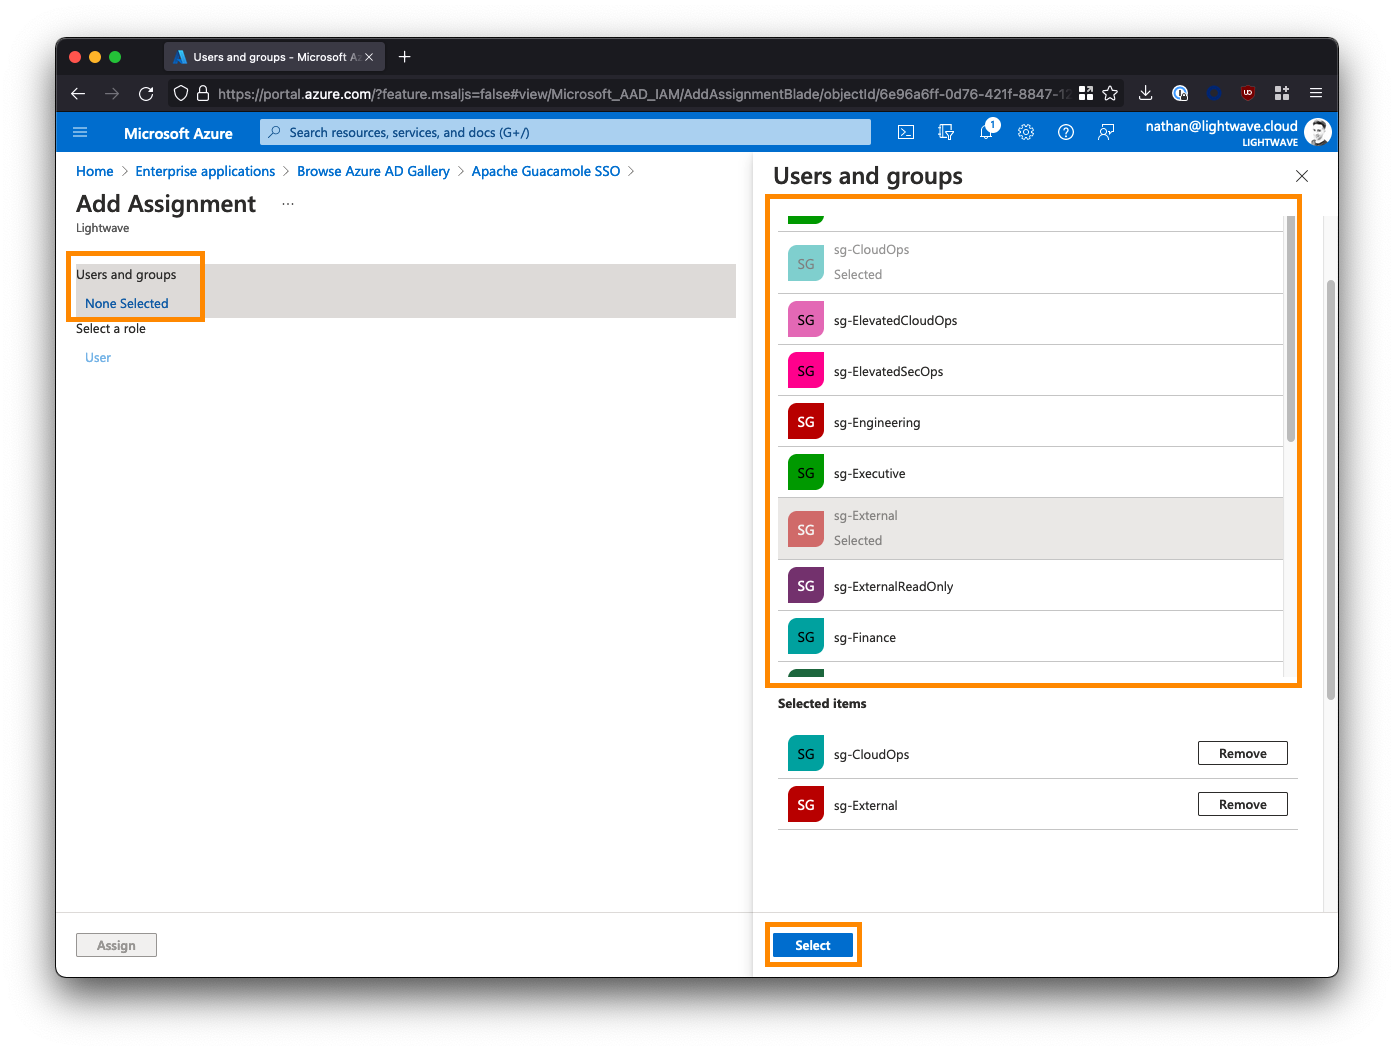Open the Azure portal hamburger menu
This screenshot has height=1051, width=1394.
click(x=81, y=132)
